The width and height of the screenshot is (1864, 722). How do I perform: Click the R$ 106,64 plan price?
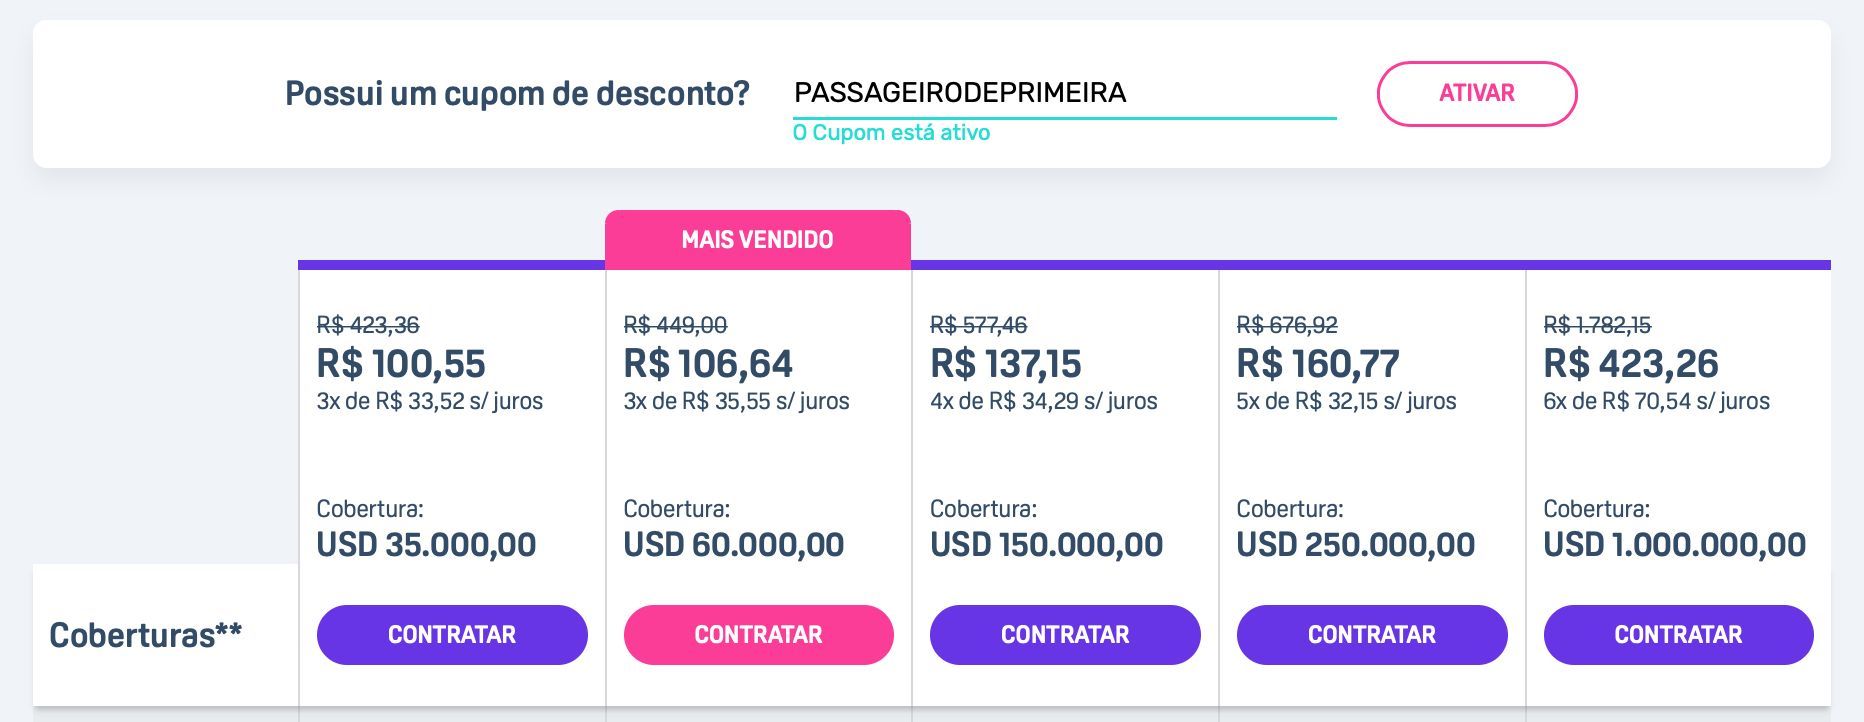click(x=708, y=363)
